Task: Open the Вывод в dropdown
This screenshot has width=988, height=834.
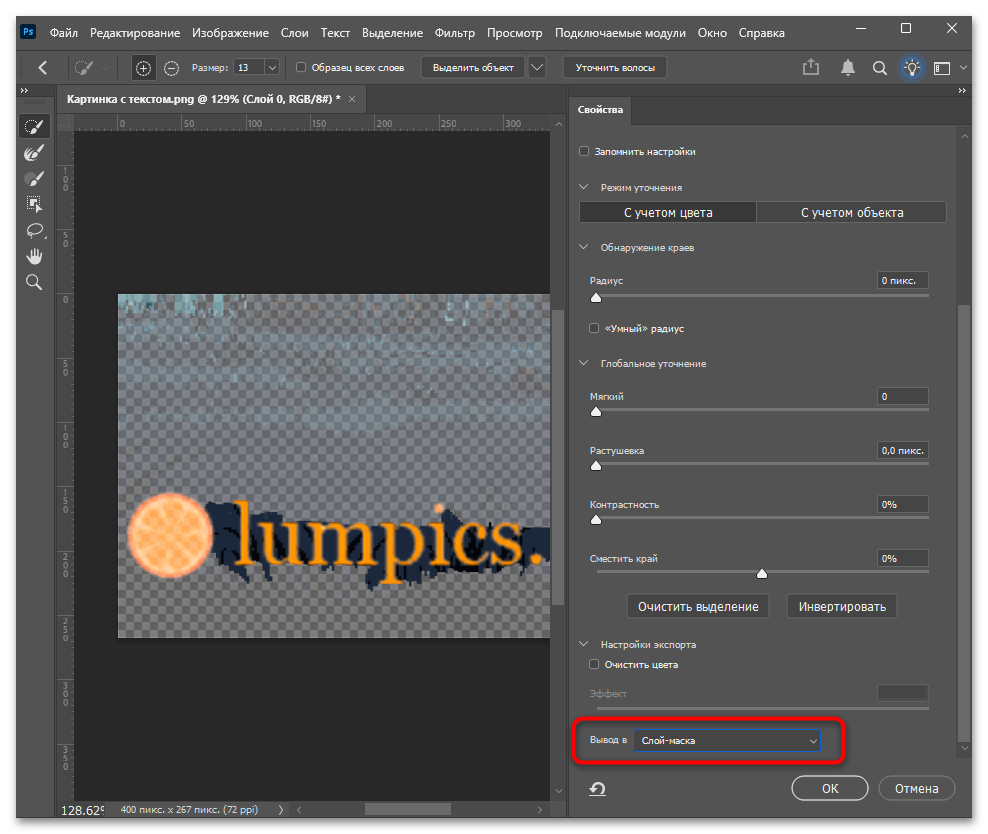Action: click(727, 741)
